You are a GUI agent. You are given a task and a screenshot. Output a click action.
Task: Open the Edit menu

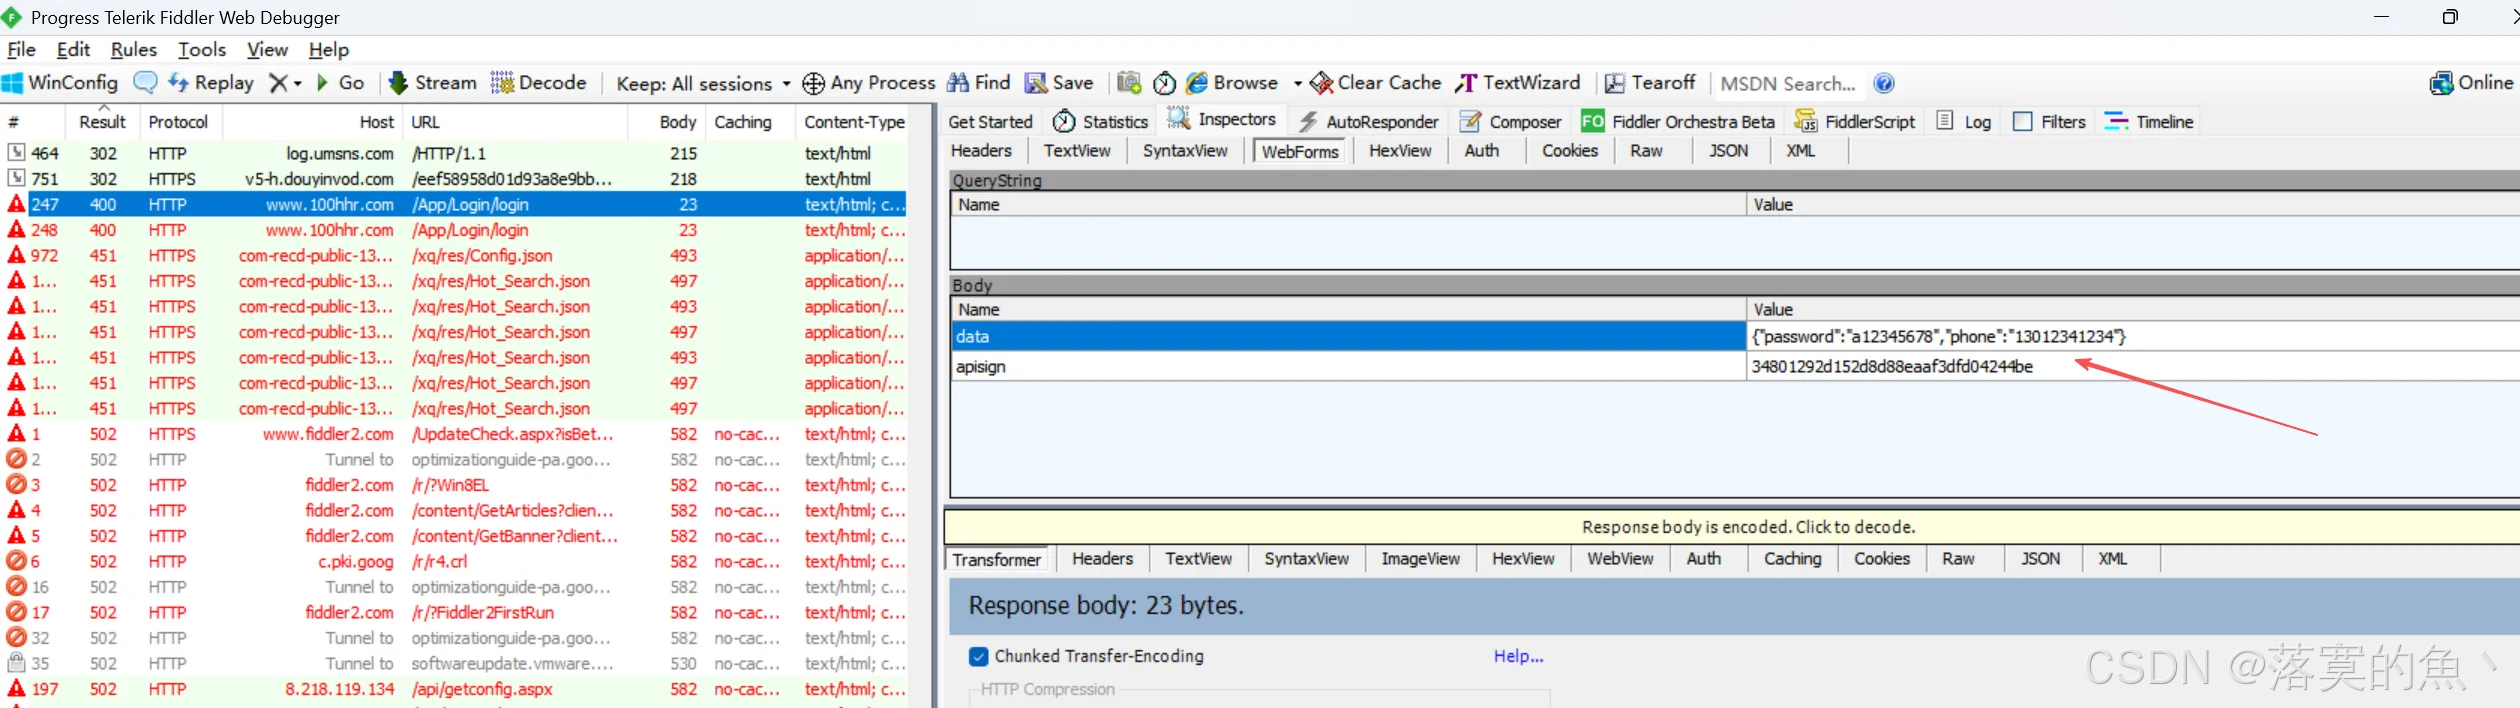[73, 50]
